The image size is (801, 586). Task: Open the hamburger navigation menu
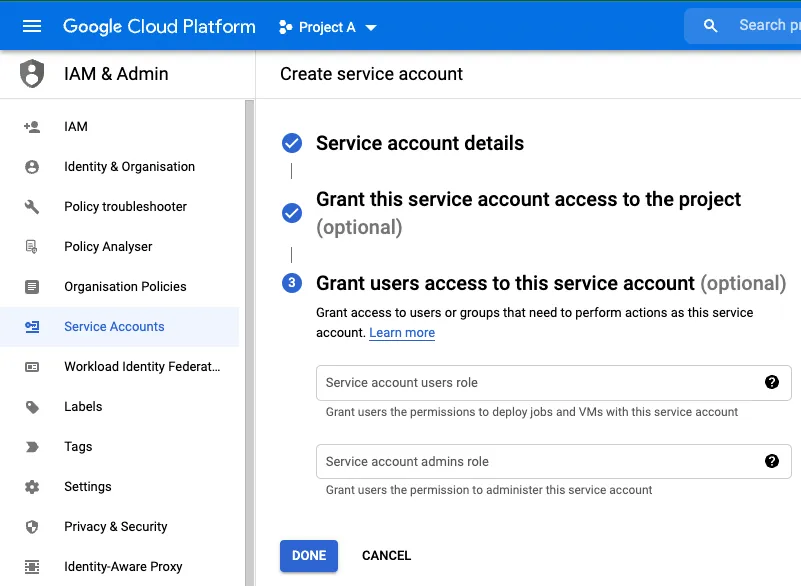tap(32, 26)
